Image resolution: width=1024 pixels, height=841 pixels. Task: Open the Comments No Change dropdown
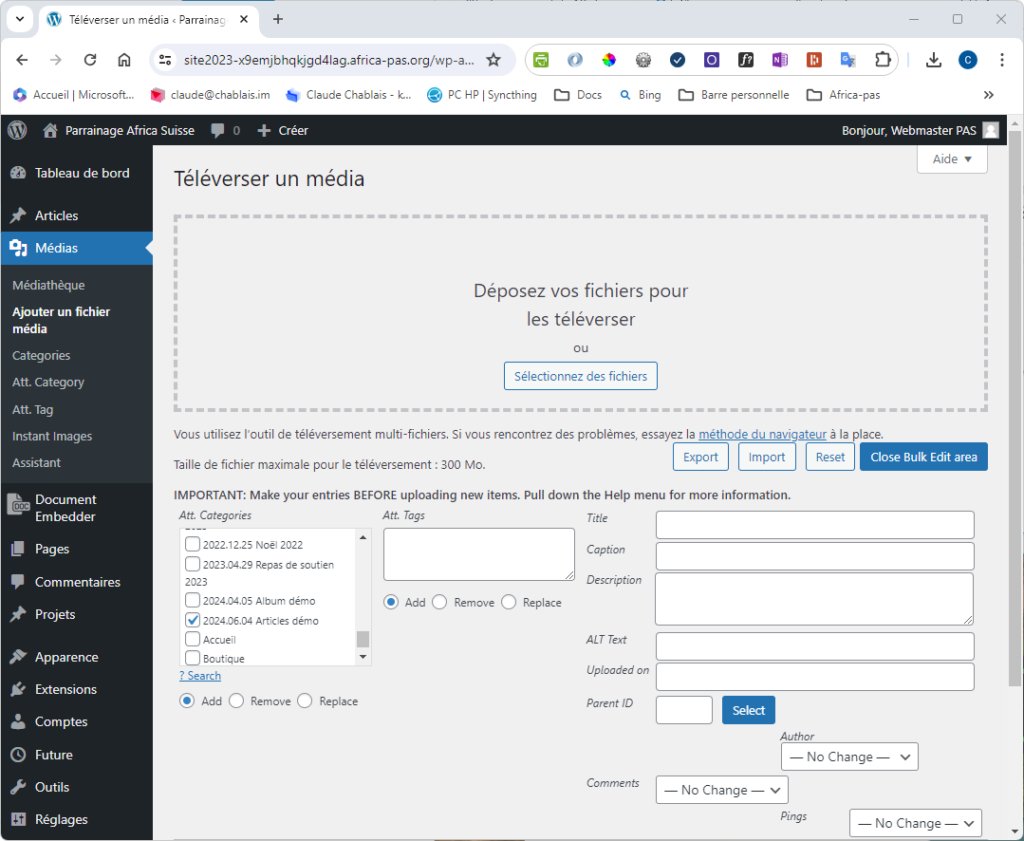coord(721,790)
